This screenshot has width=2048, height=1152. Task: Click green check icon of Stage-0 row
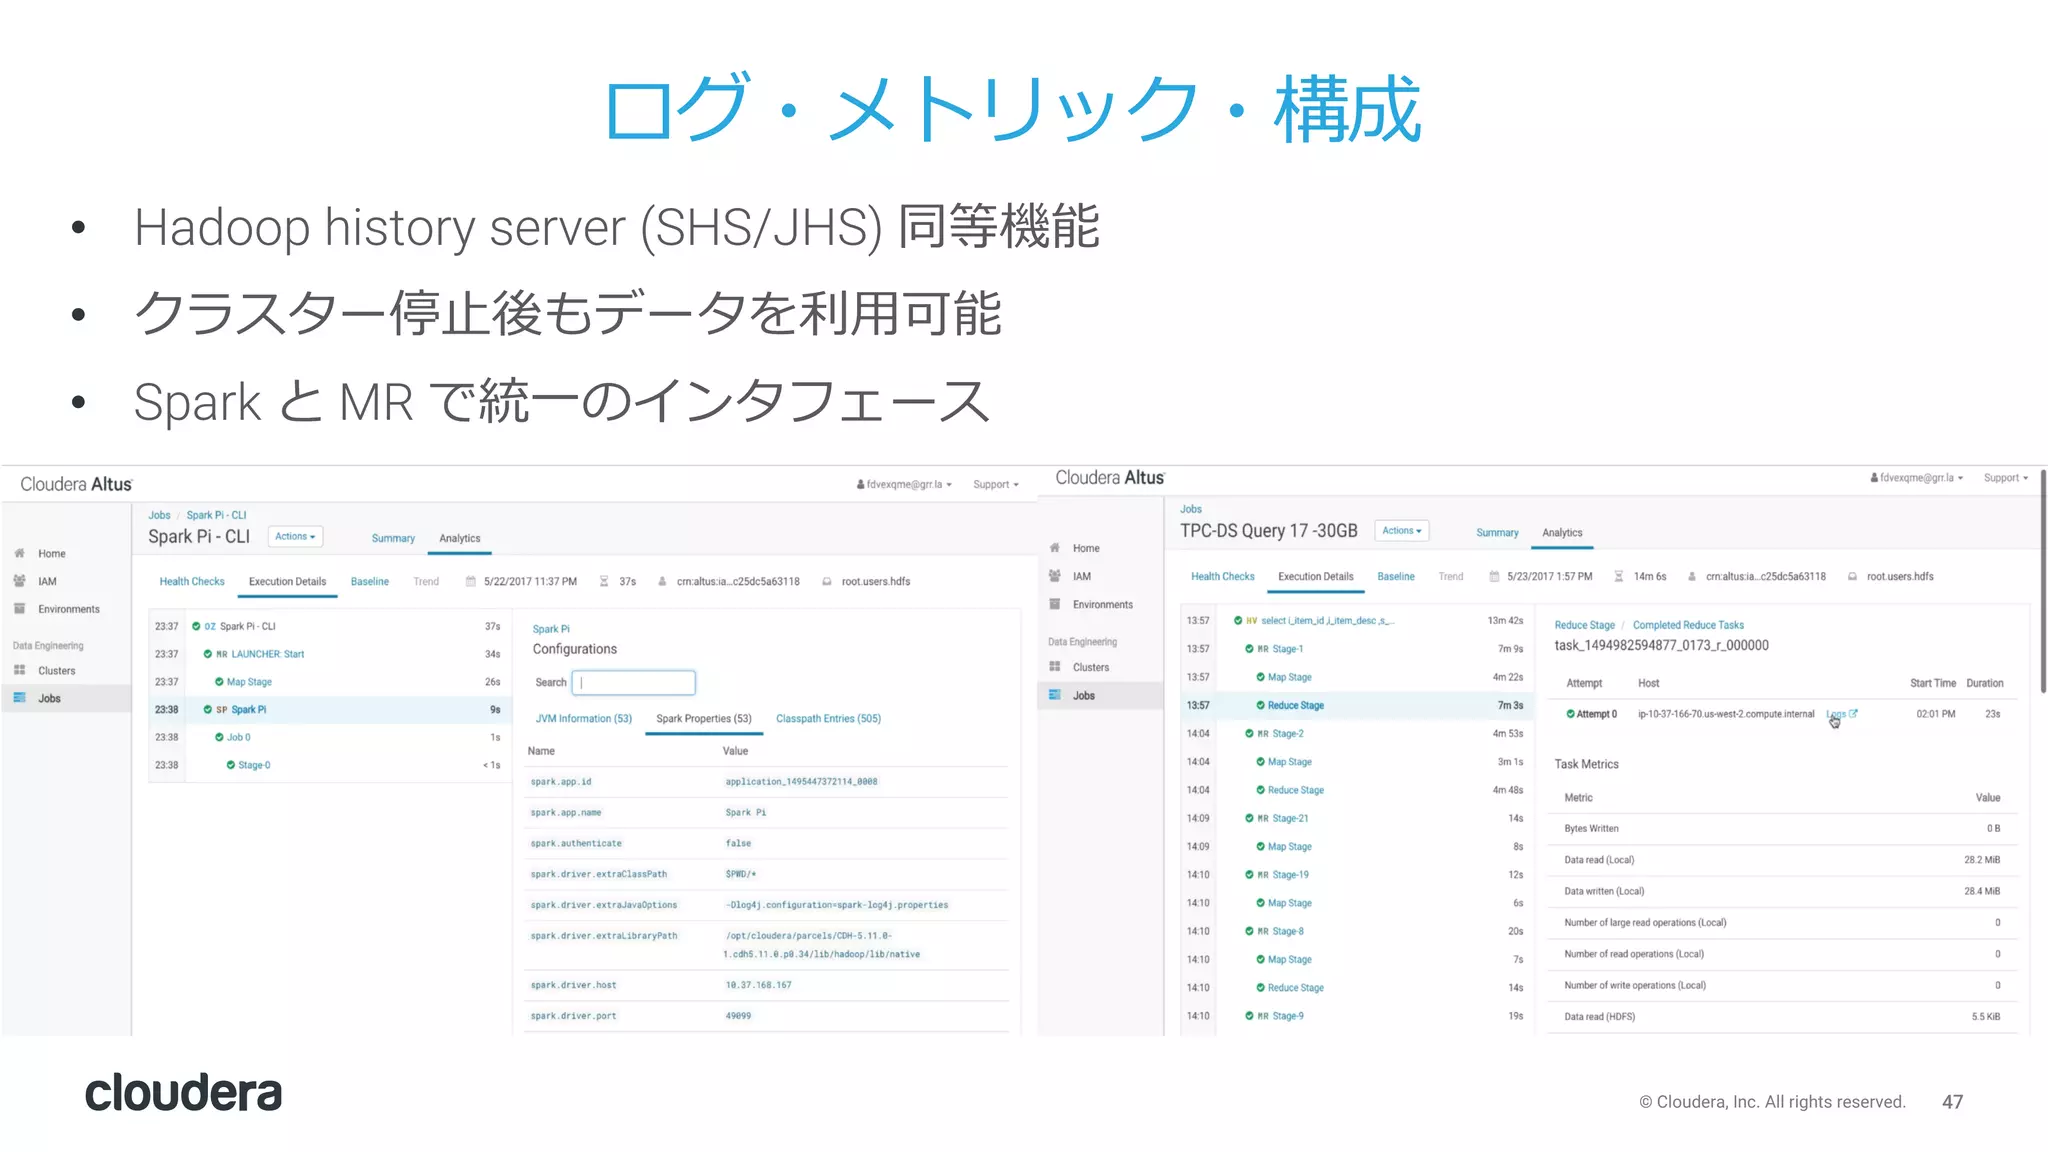231,766
